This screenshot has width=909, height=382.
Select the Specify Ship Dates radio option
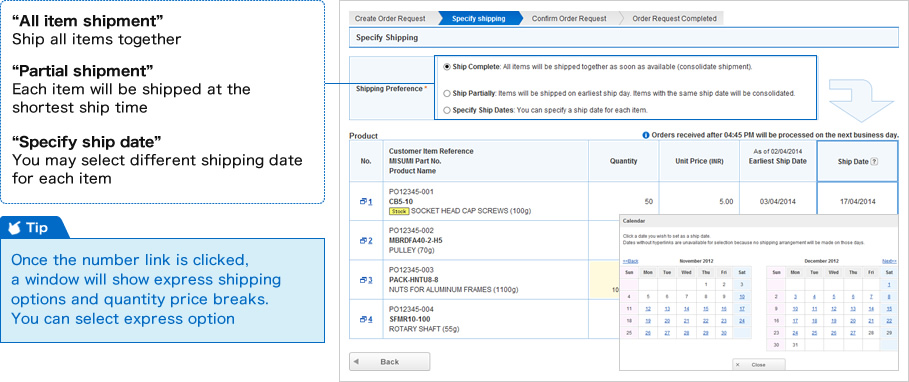446,110
